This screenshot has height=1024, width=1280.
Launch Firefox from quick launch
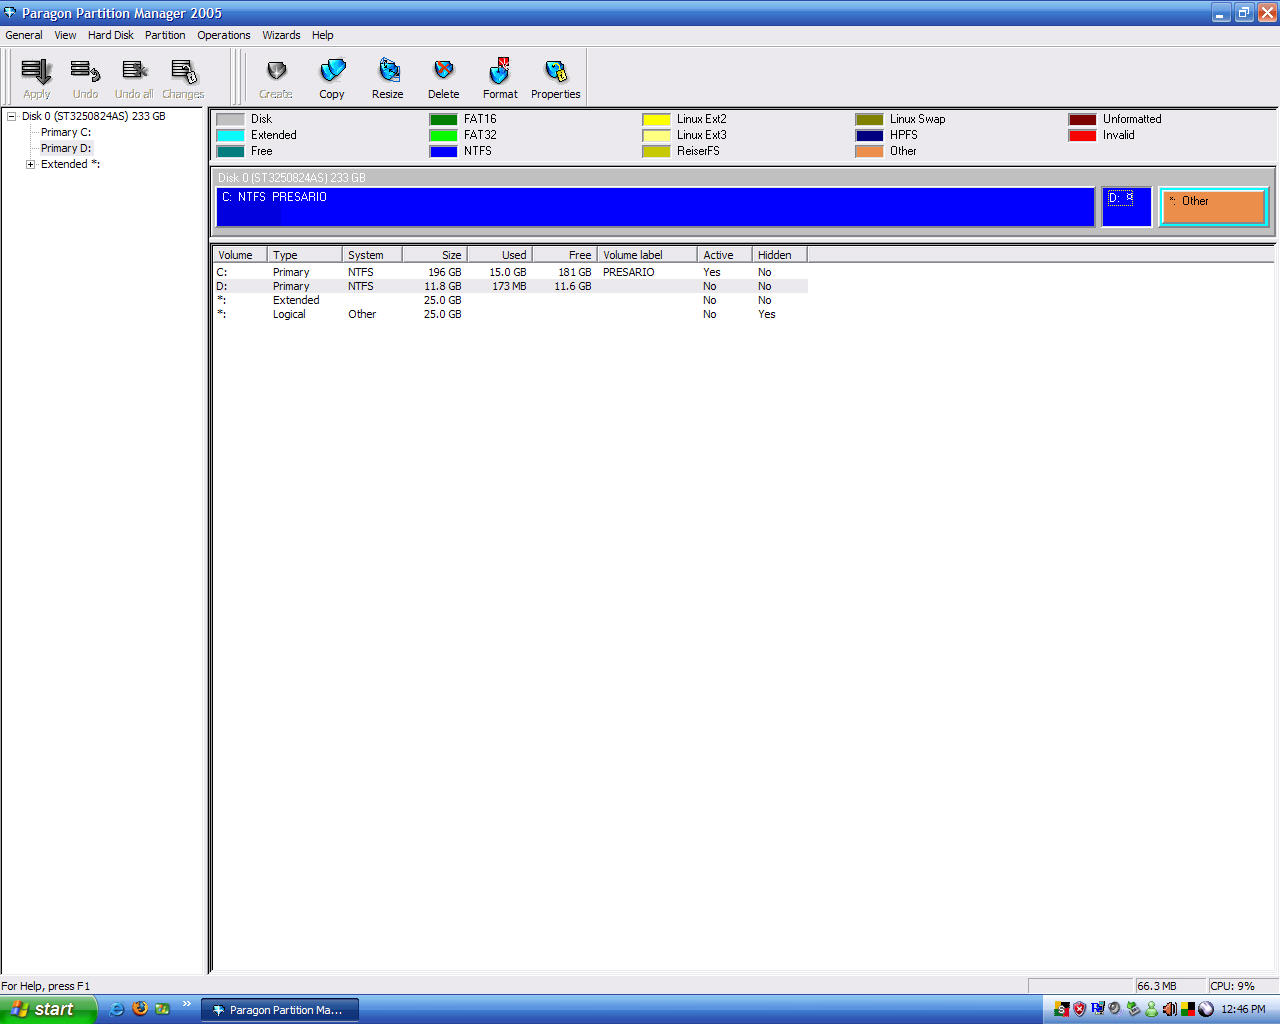click(140, 1009)
